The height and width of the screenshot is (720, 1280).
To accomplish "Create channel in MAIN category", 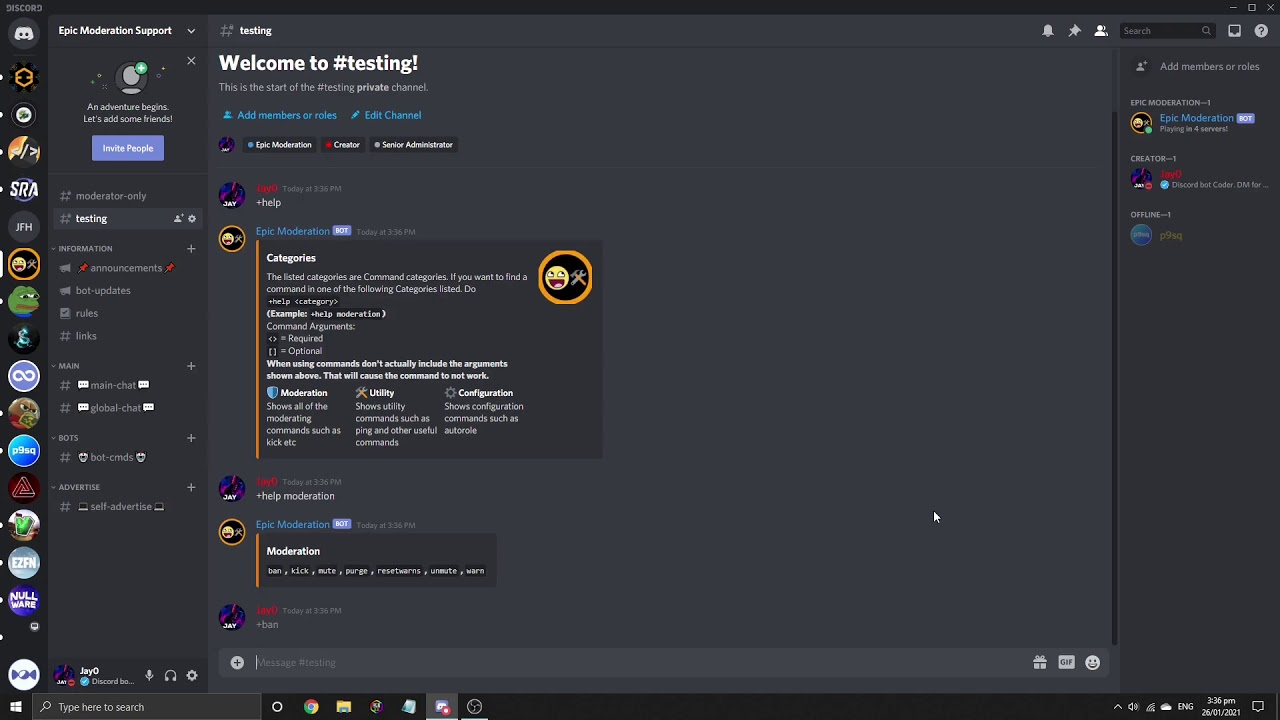I will coord(191,366).
